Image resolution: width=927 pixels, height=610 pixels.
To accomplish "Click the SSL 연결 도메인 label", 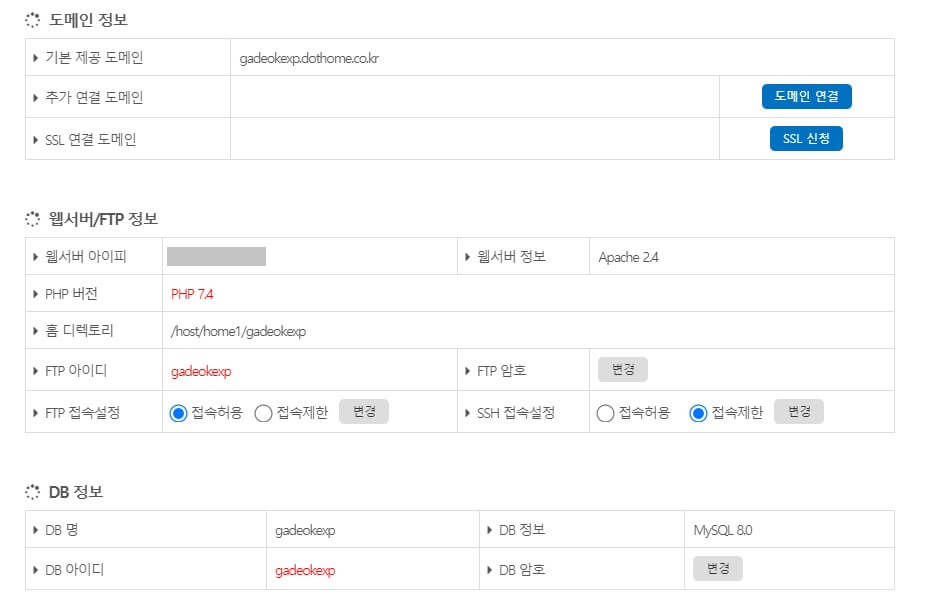I will coord(90,140).
